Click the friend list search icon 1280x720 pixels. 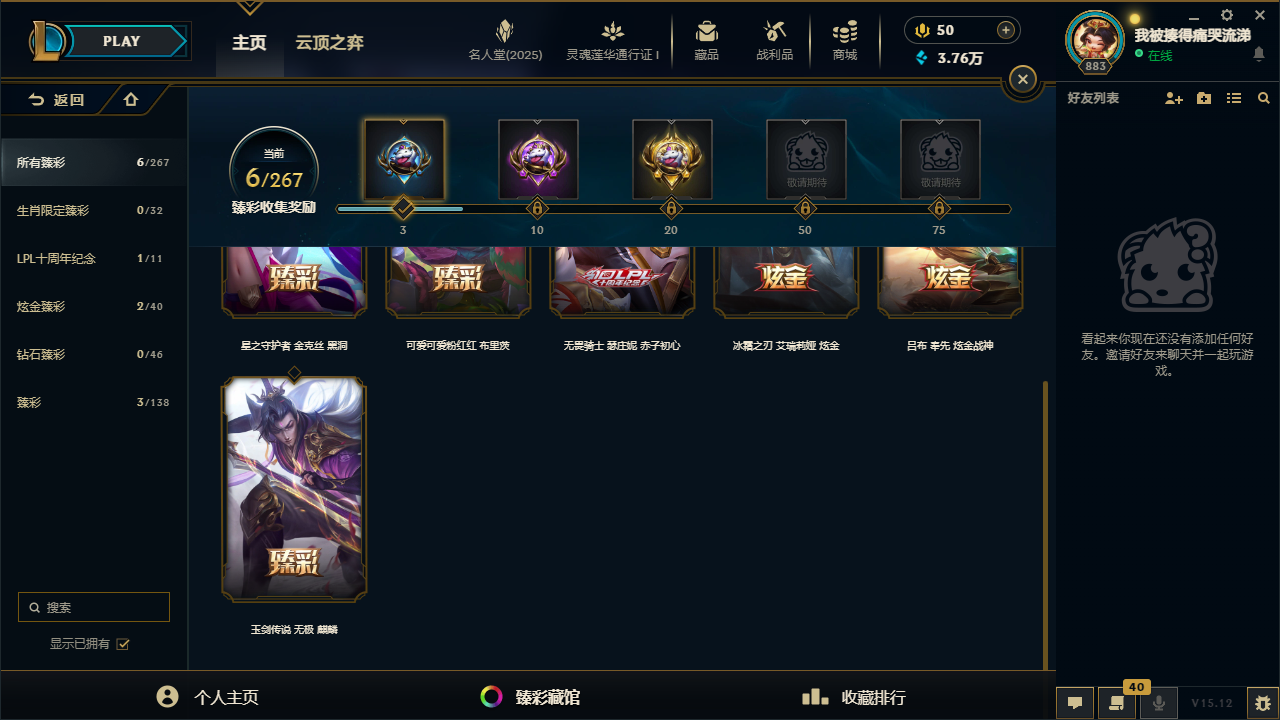coord(1264,98)
